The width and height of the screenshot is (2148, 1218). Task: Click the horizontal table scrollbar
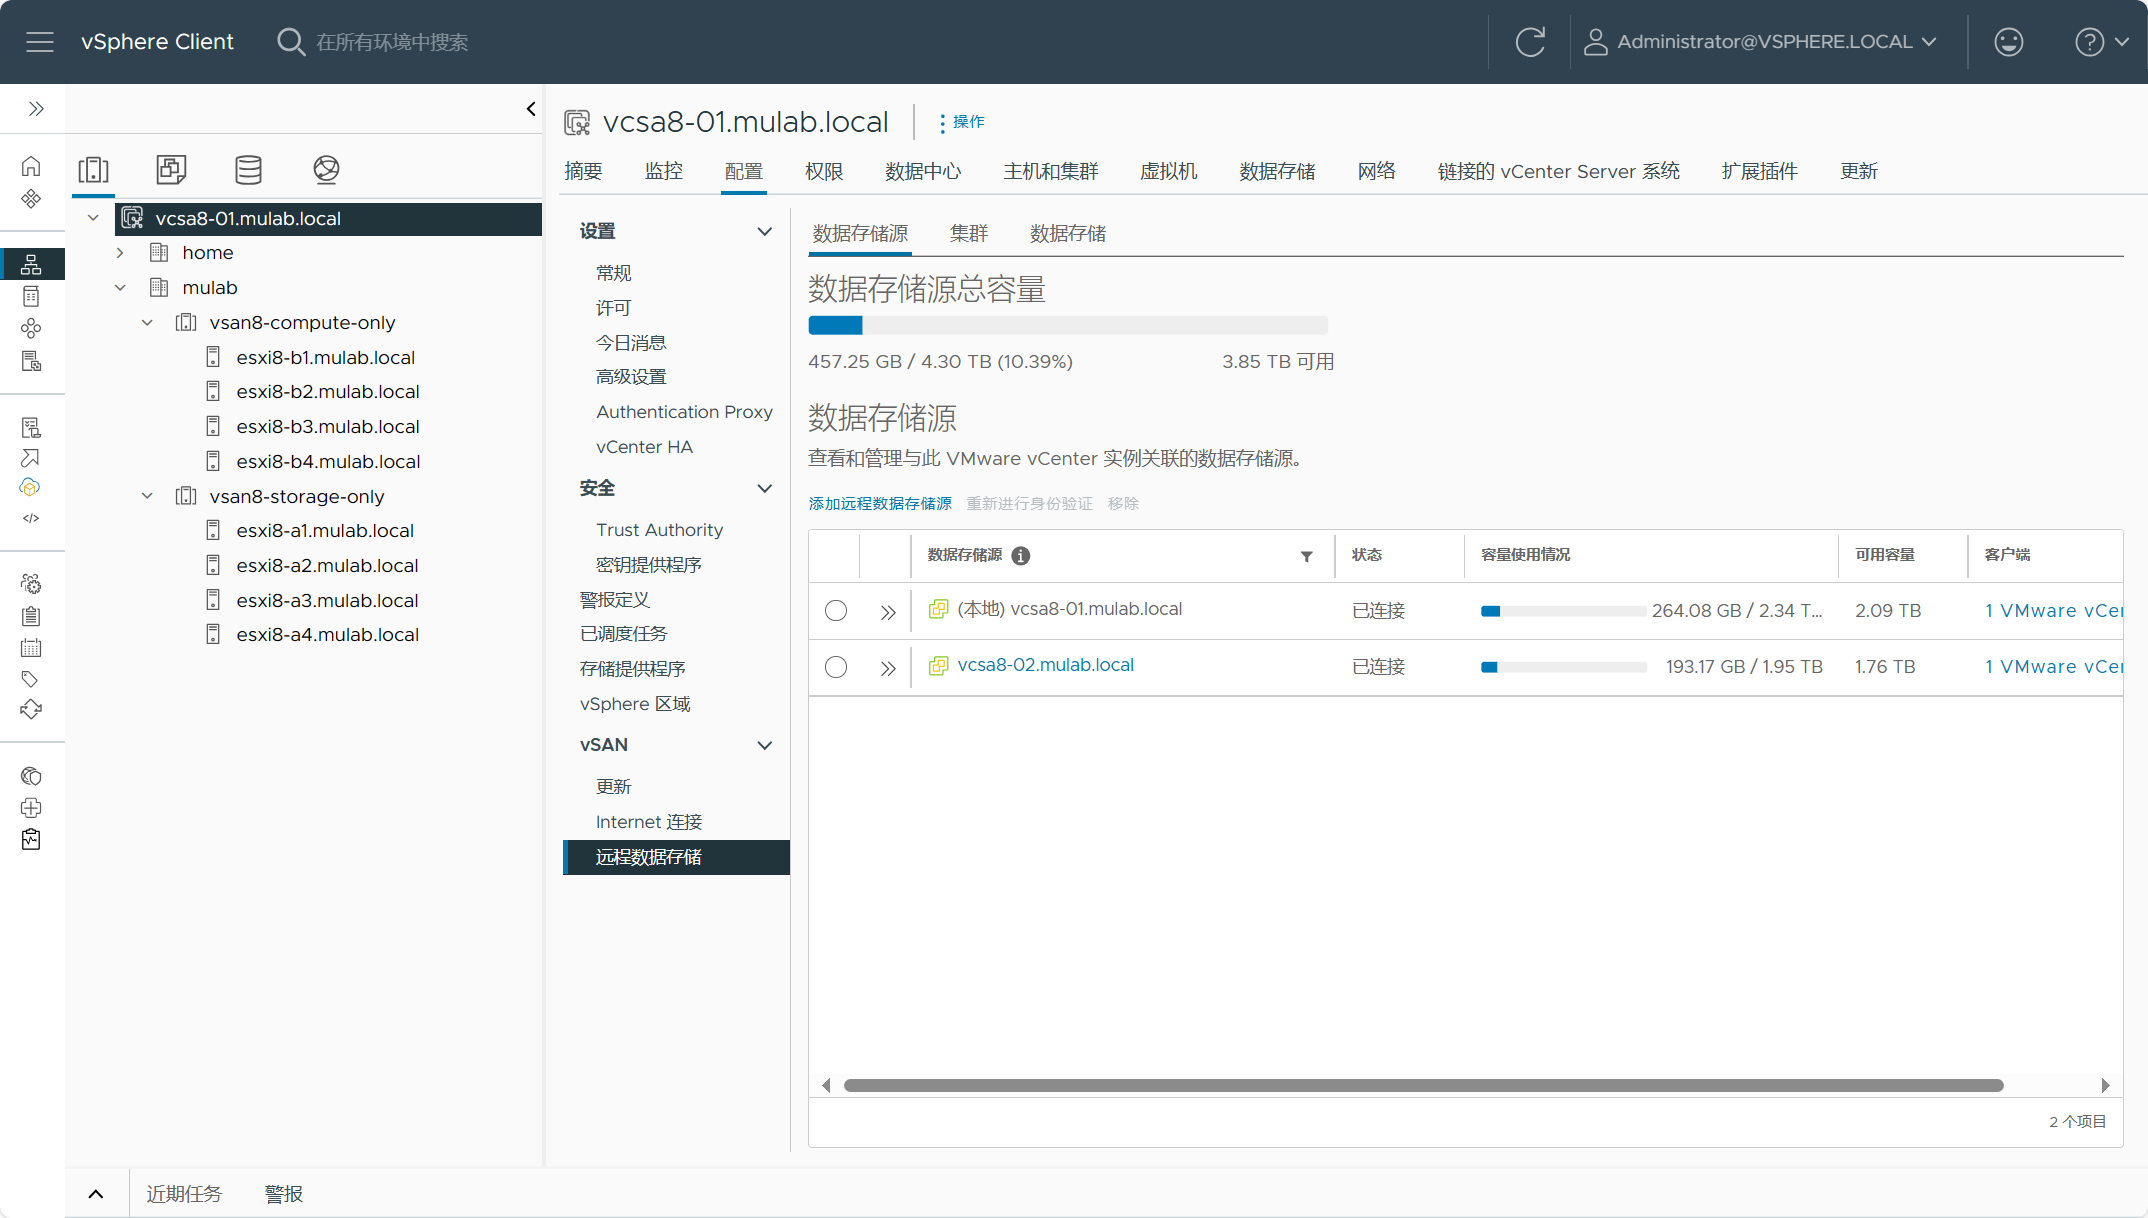(1423, 1086)
